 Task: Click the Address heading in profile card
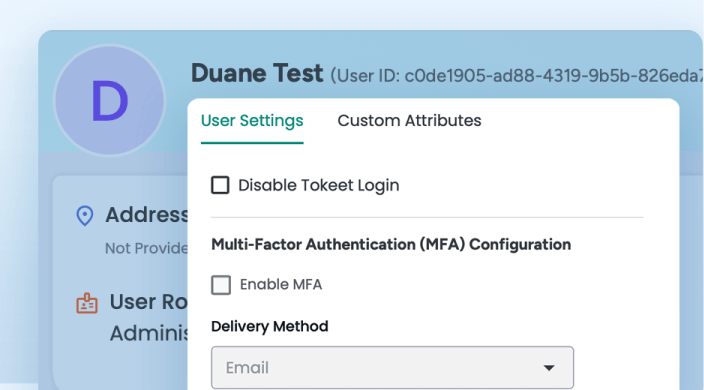[147, 215]
